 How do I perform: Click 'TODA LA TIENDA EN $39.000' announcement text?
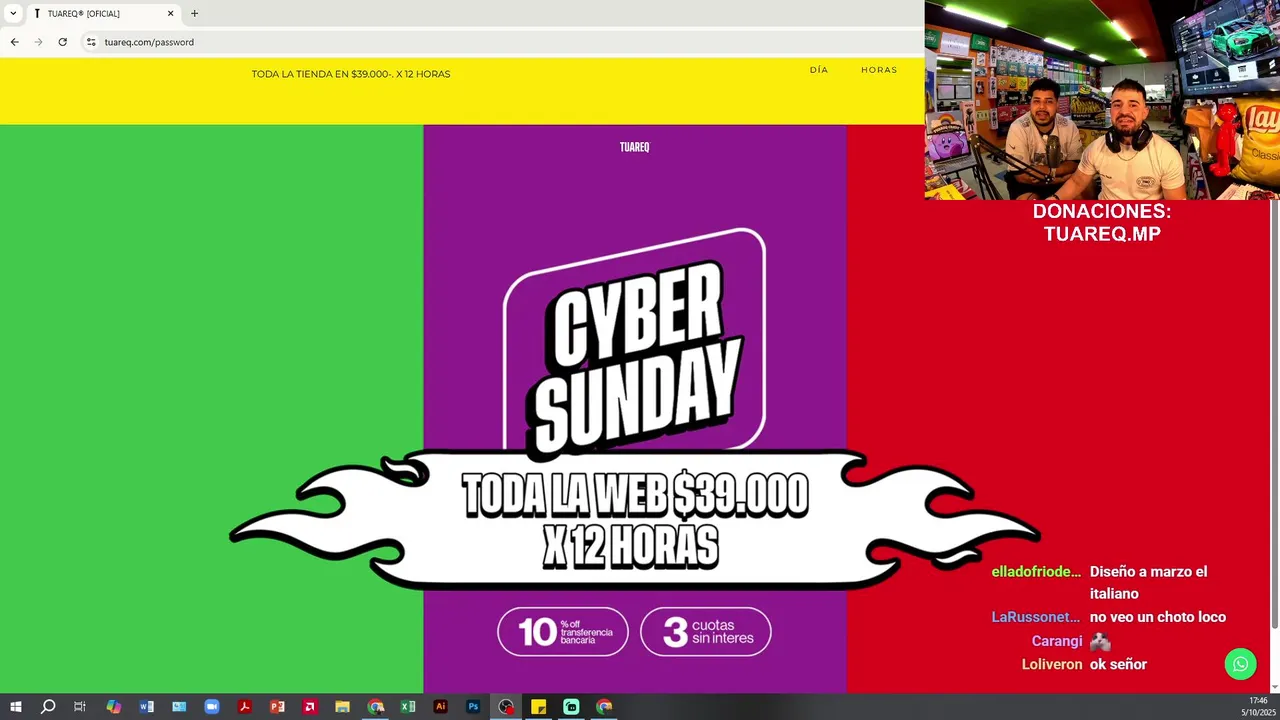(351, 74)
